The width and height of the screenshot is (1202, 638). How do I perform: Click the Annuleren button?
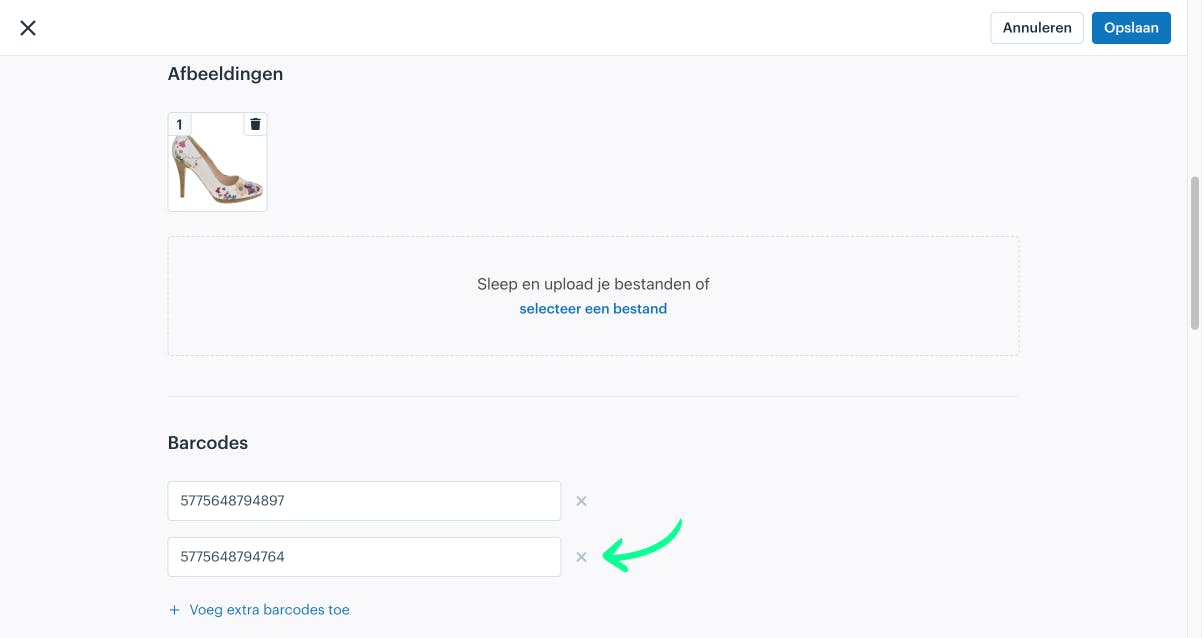click(x=1037, y=28)
